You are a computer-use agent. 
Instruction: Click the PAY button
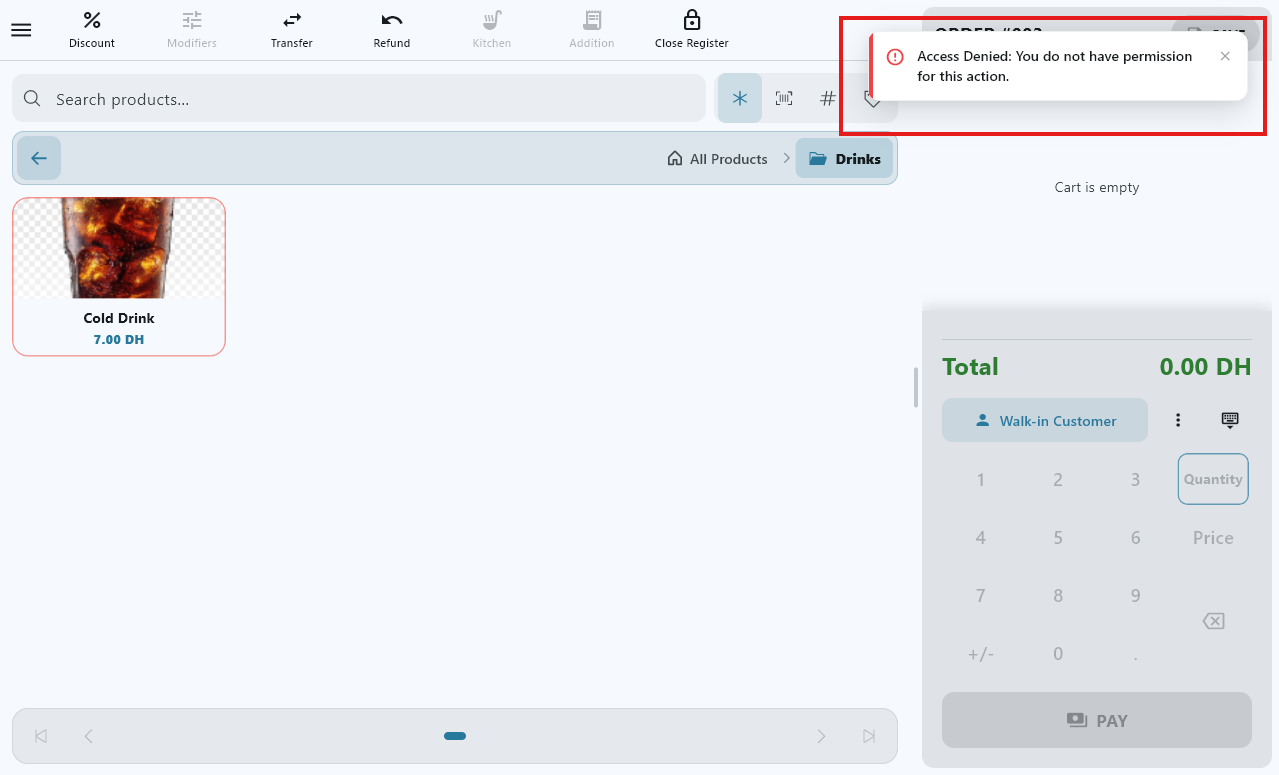[x=1097, y=720]
